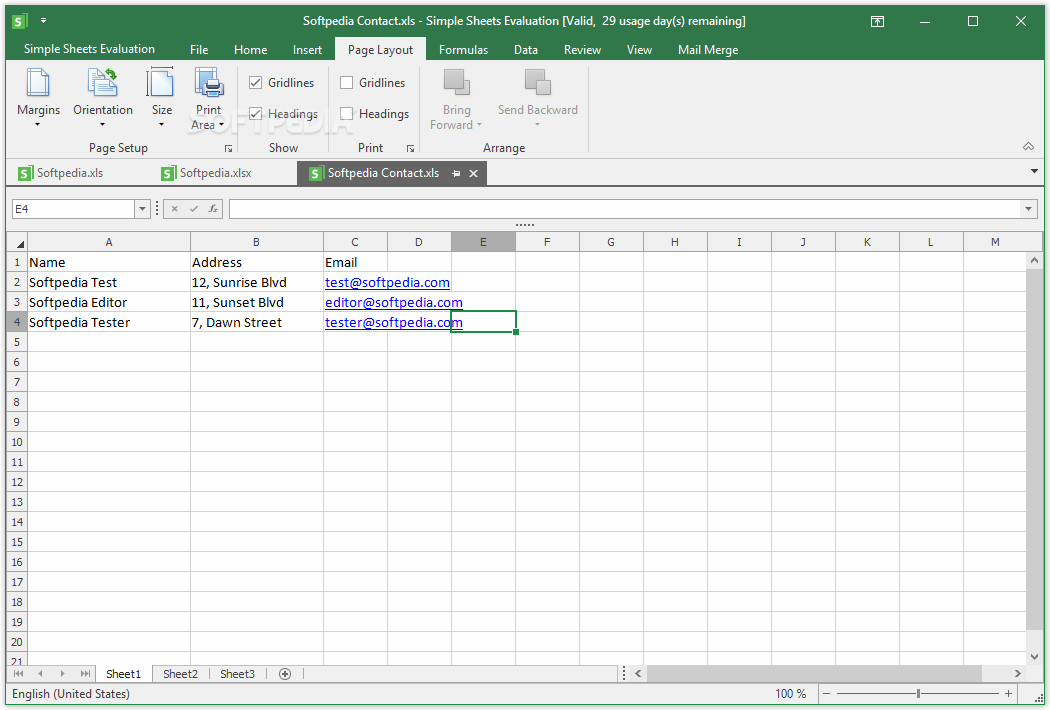1050x710 pixels.
Task: Open tester@softpedia.com email link
Action: pyautogui.click(x=394, y=323)
